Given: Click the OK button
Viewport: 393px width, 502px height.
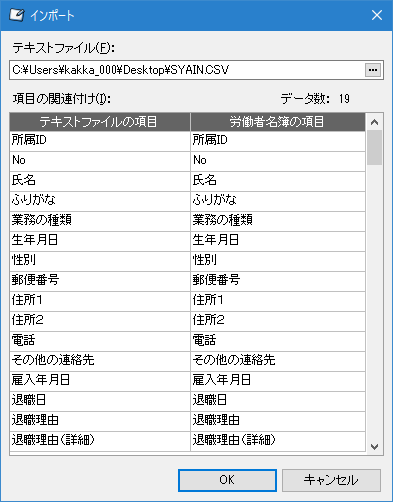Looking at the screenshot, I should pyautogui.click(x=227, y=480).
